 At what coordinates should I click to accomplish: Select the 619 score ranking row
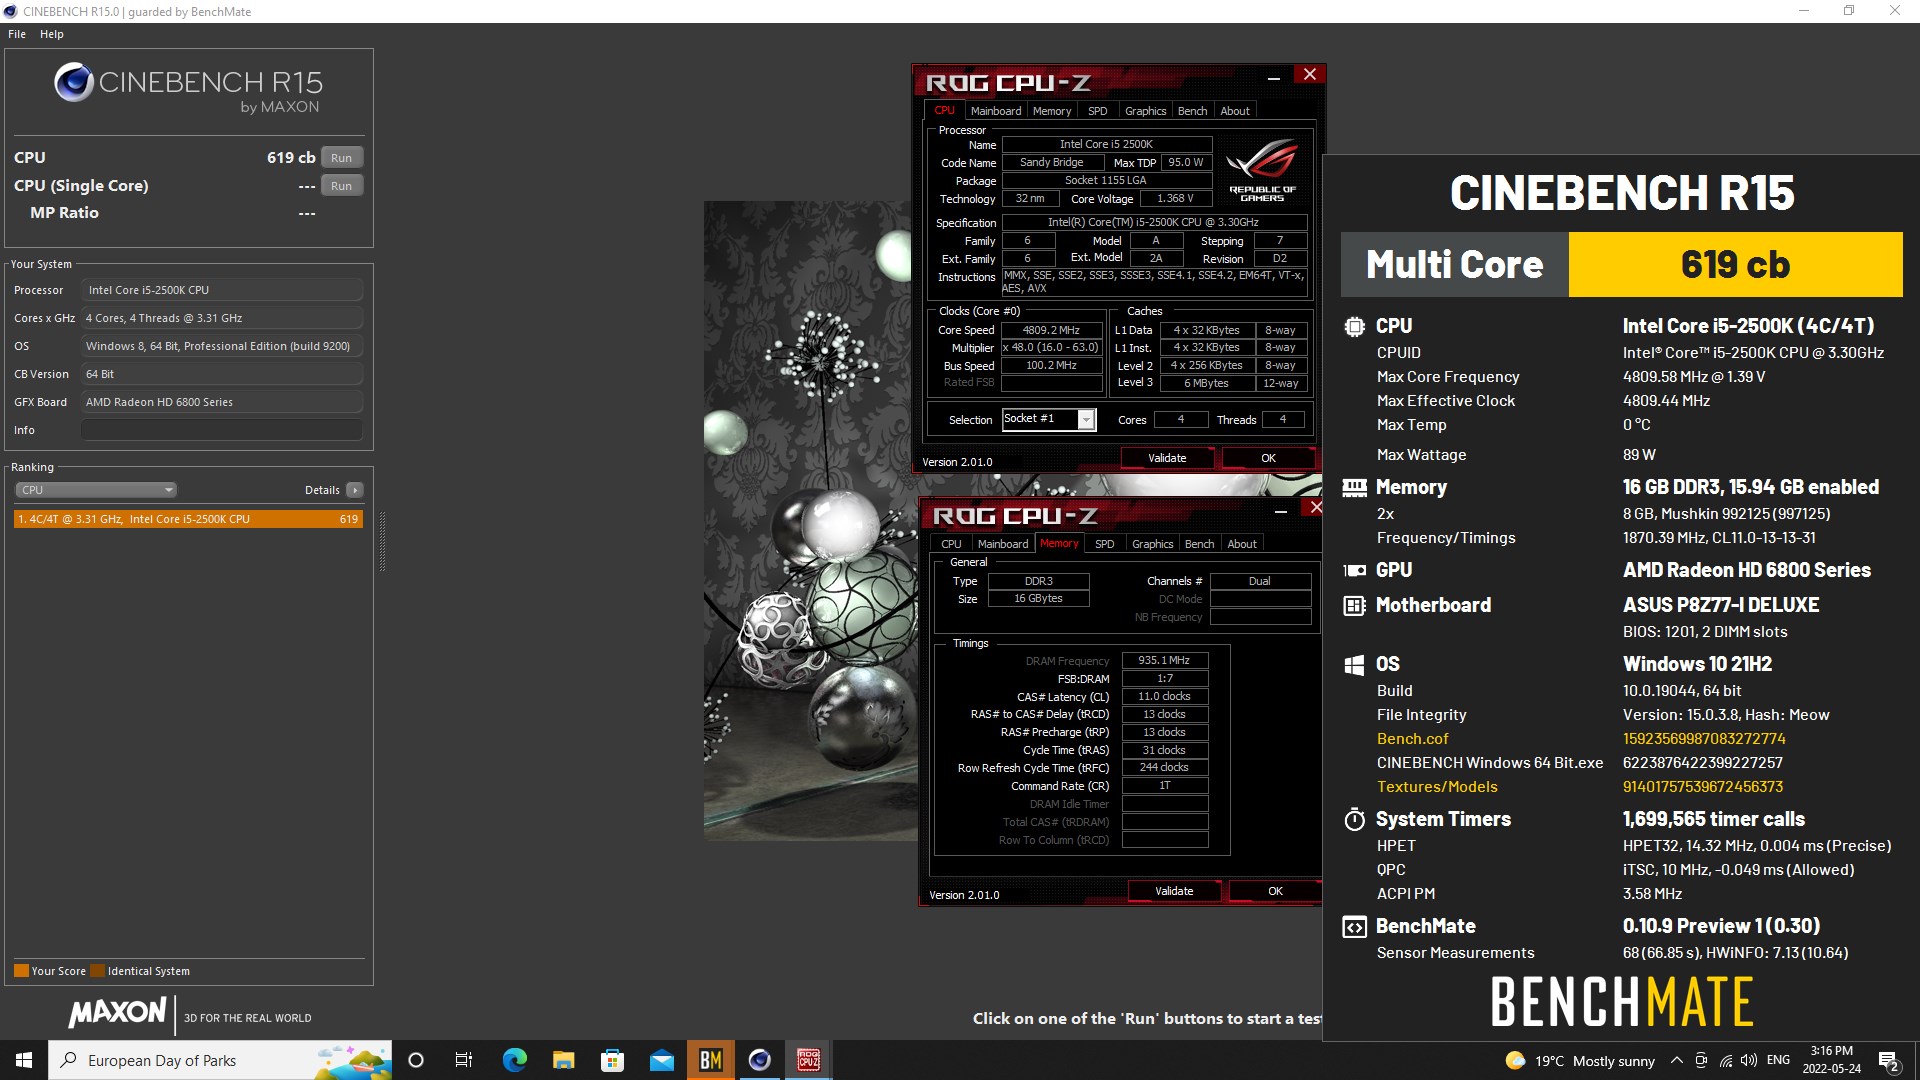188,519
